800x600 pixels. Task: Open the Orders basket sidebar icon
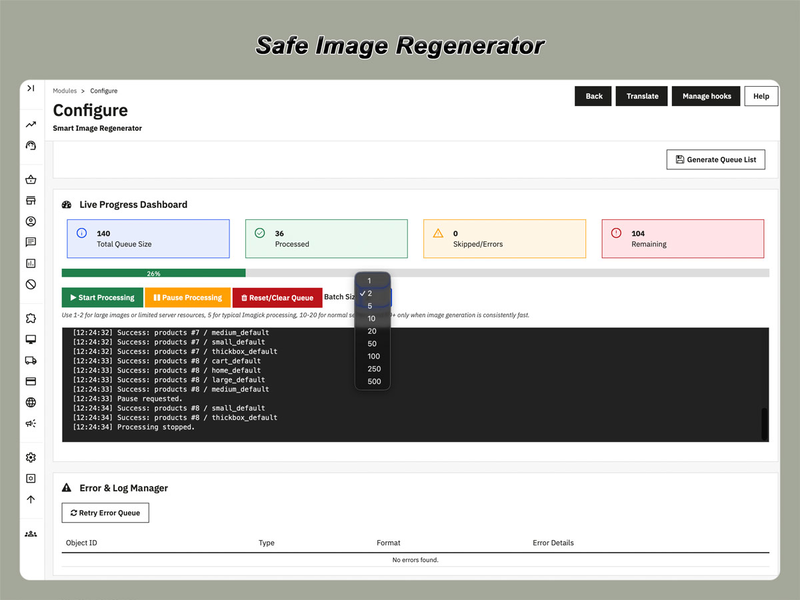[31, 179]
